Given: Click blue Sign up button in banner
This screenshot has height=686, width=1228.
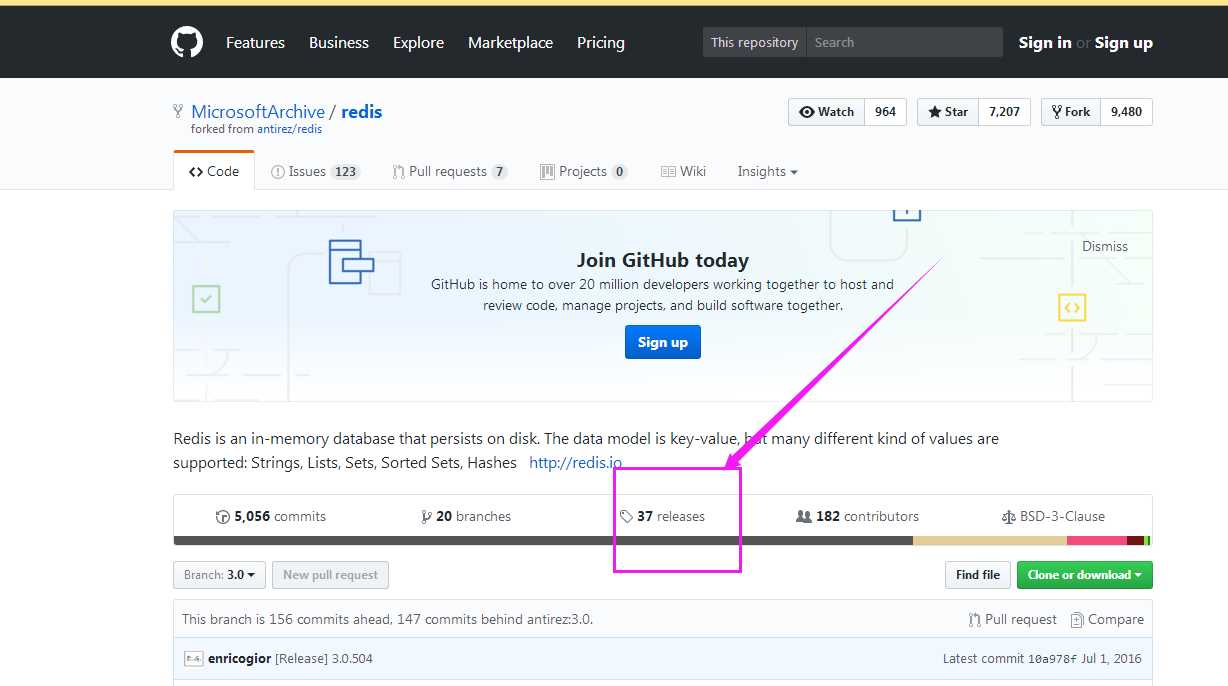Looking at the screenshot, I should (663, 342).
